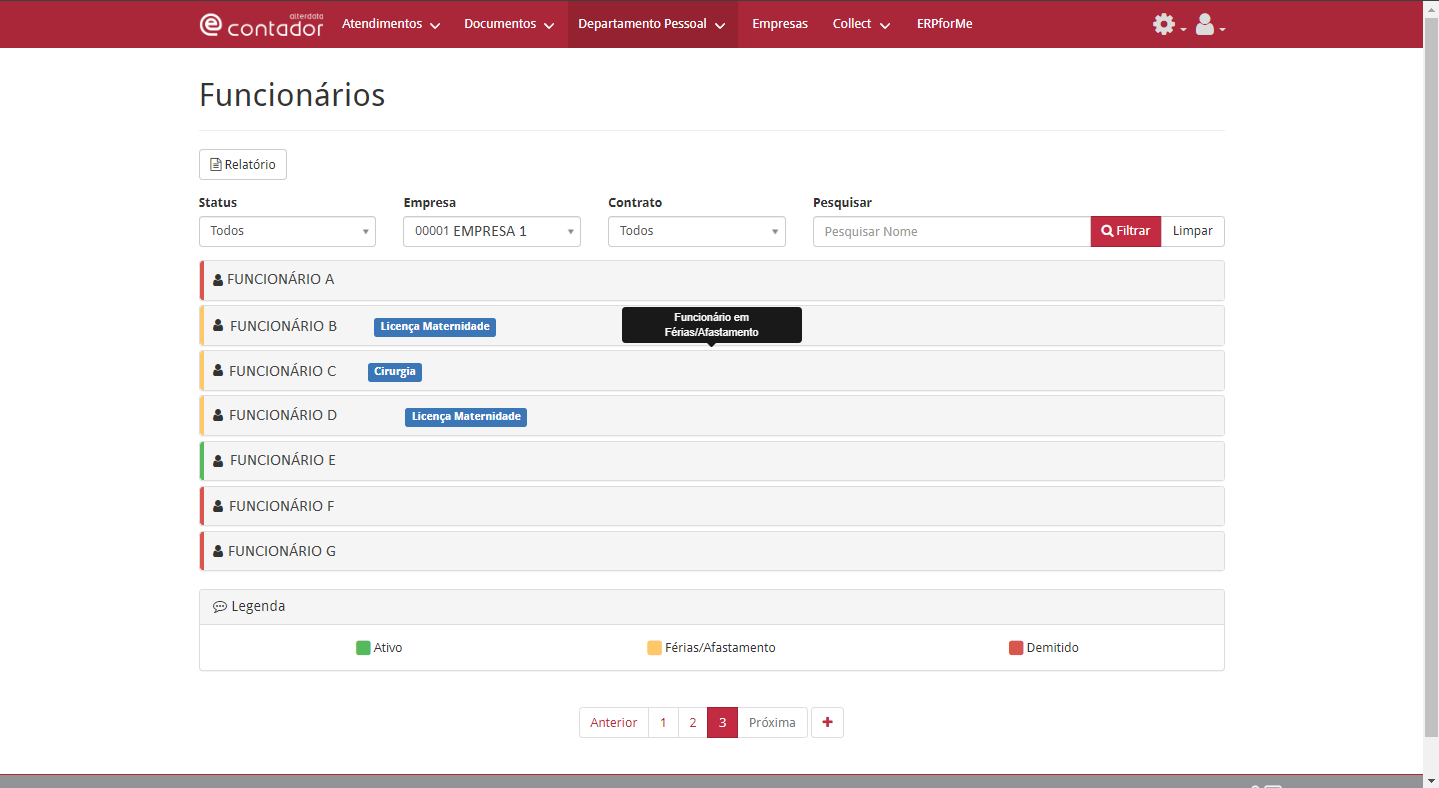Open the settings gear menu
Screen dimensions: 1439x788
(1164, 24)
